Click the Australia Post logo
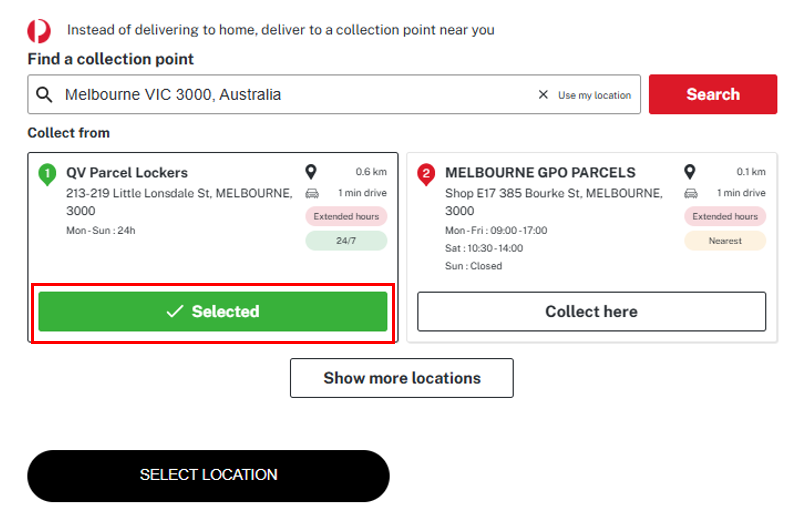Viewport: 812px width, 512px height. point(39,31)
